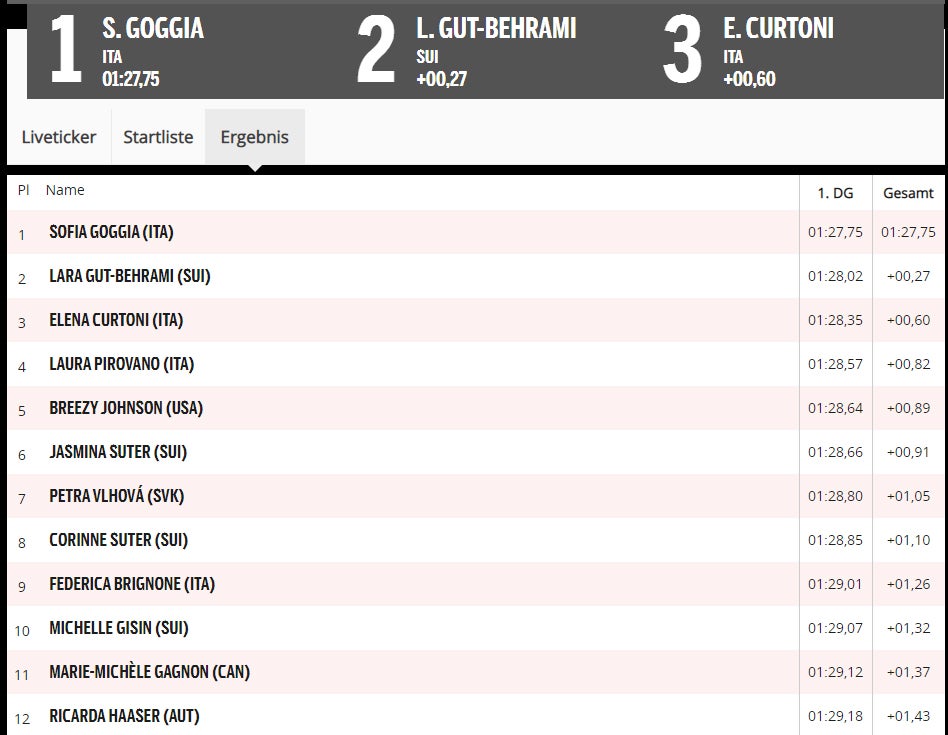
Task: Click the 1. DG column header
Action: click(x=834, y=194)
